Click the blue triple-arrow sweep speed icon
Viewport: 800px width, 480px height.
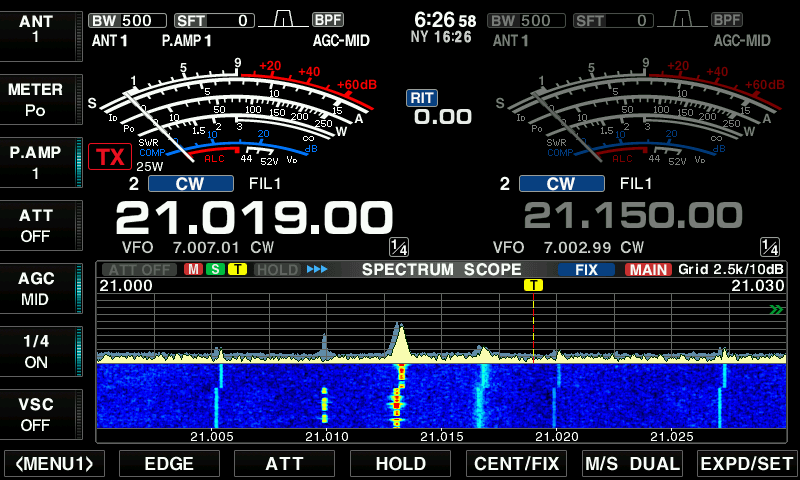coord(317,269)
